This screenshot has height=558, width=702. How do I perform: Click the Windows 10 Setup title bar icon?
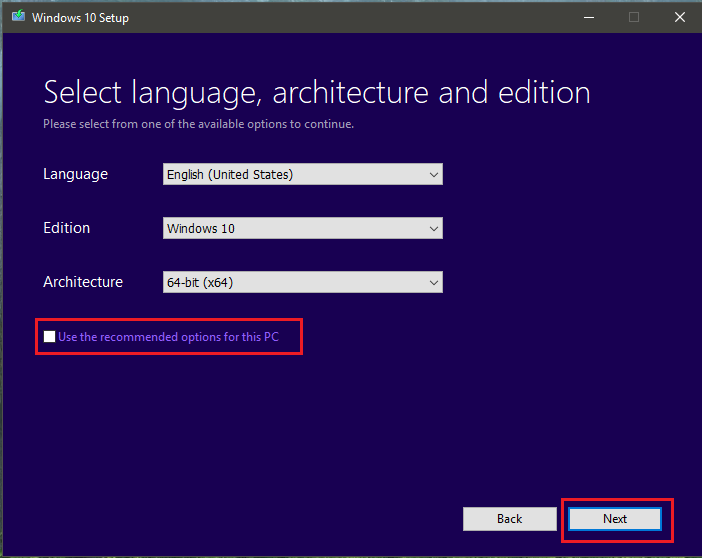point(17,17)
